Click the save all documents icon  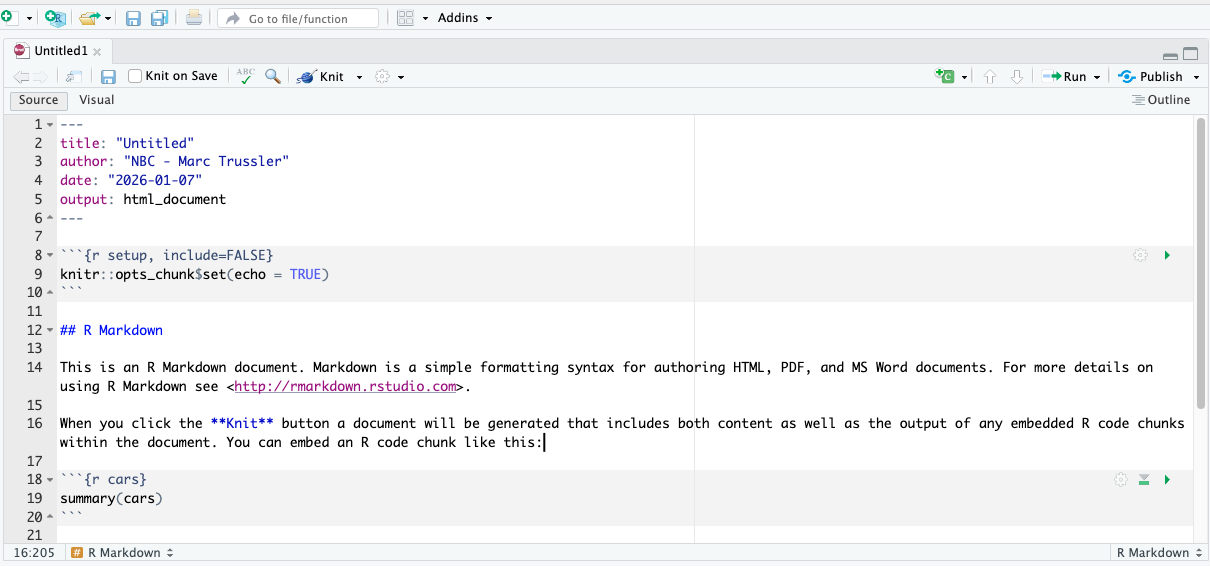pyautogui.click(x=159, y=18)
